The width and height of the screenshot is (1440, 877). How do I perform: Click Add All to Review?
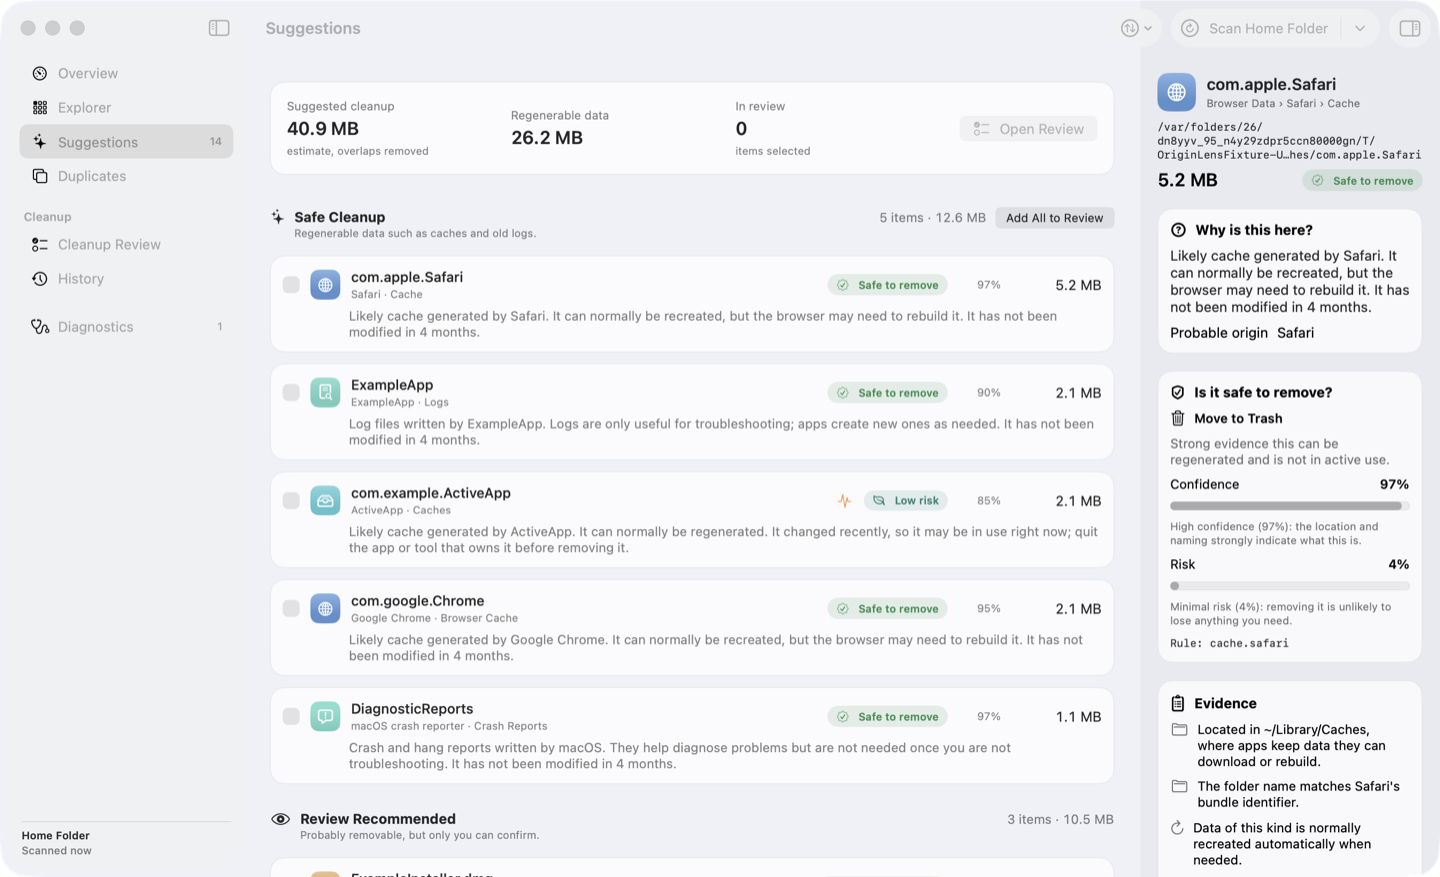point(1054,218)
